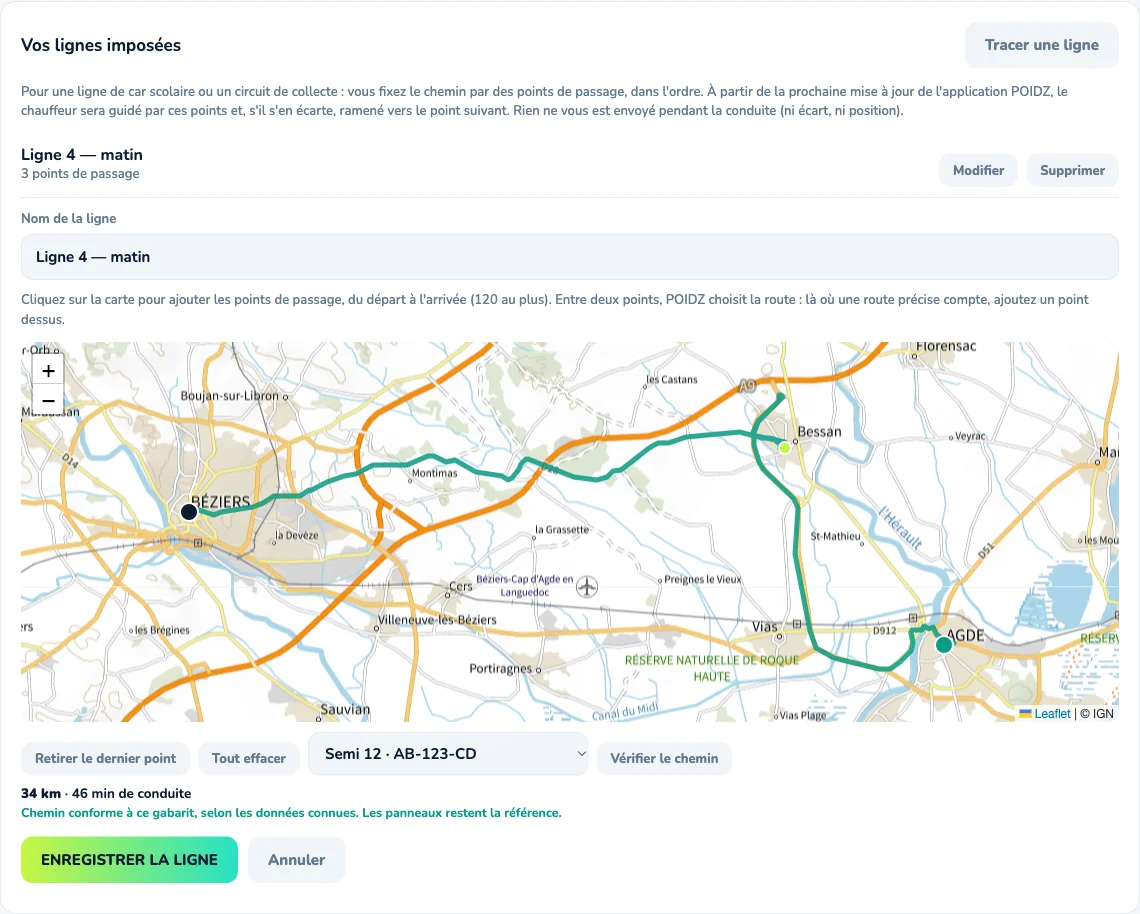Click the '3 points de passage' text
1140x914 pixels.
pyautogui.click(x=80, y=174)
